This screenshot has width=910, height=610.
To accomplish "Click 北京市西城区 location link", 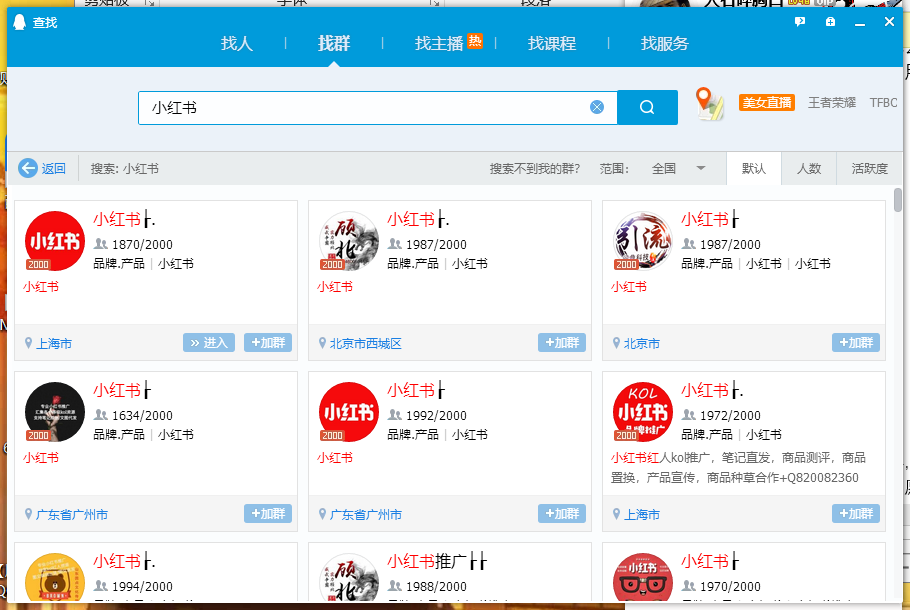I will [x=366, y=344].
